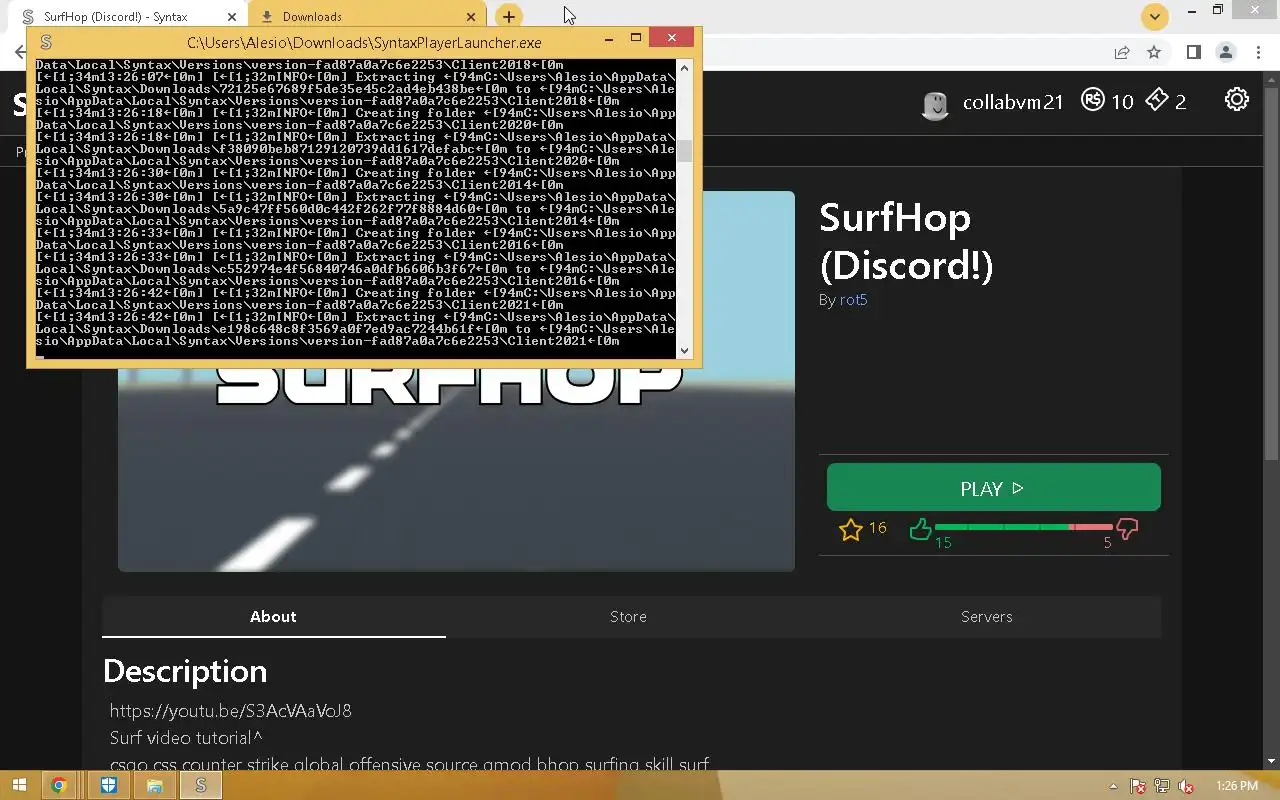Open the settings gear in site header
This screenshot has height=800, width=1280.
(x=1237, y=99)
